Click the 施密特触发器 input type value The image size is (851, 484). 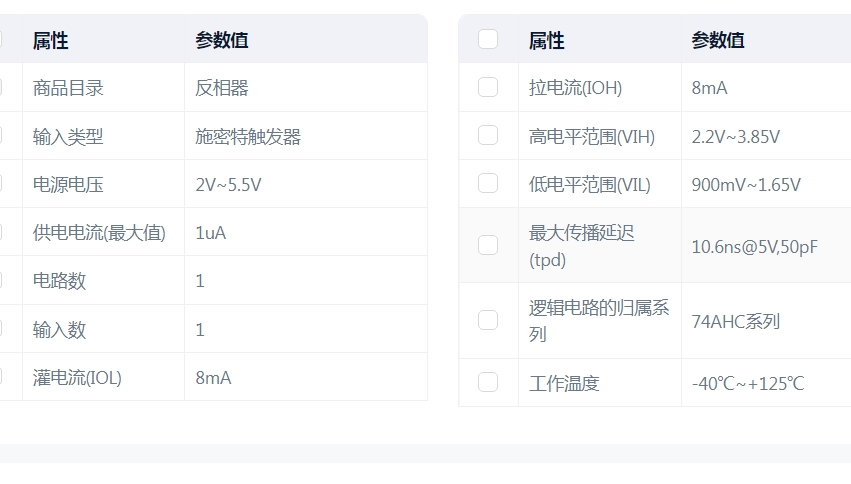point(248,137)
